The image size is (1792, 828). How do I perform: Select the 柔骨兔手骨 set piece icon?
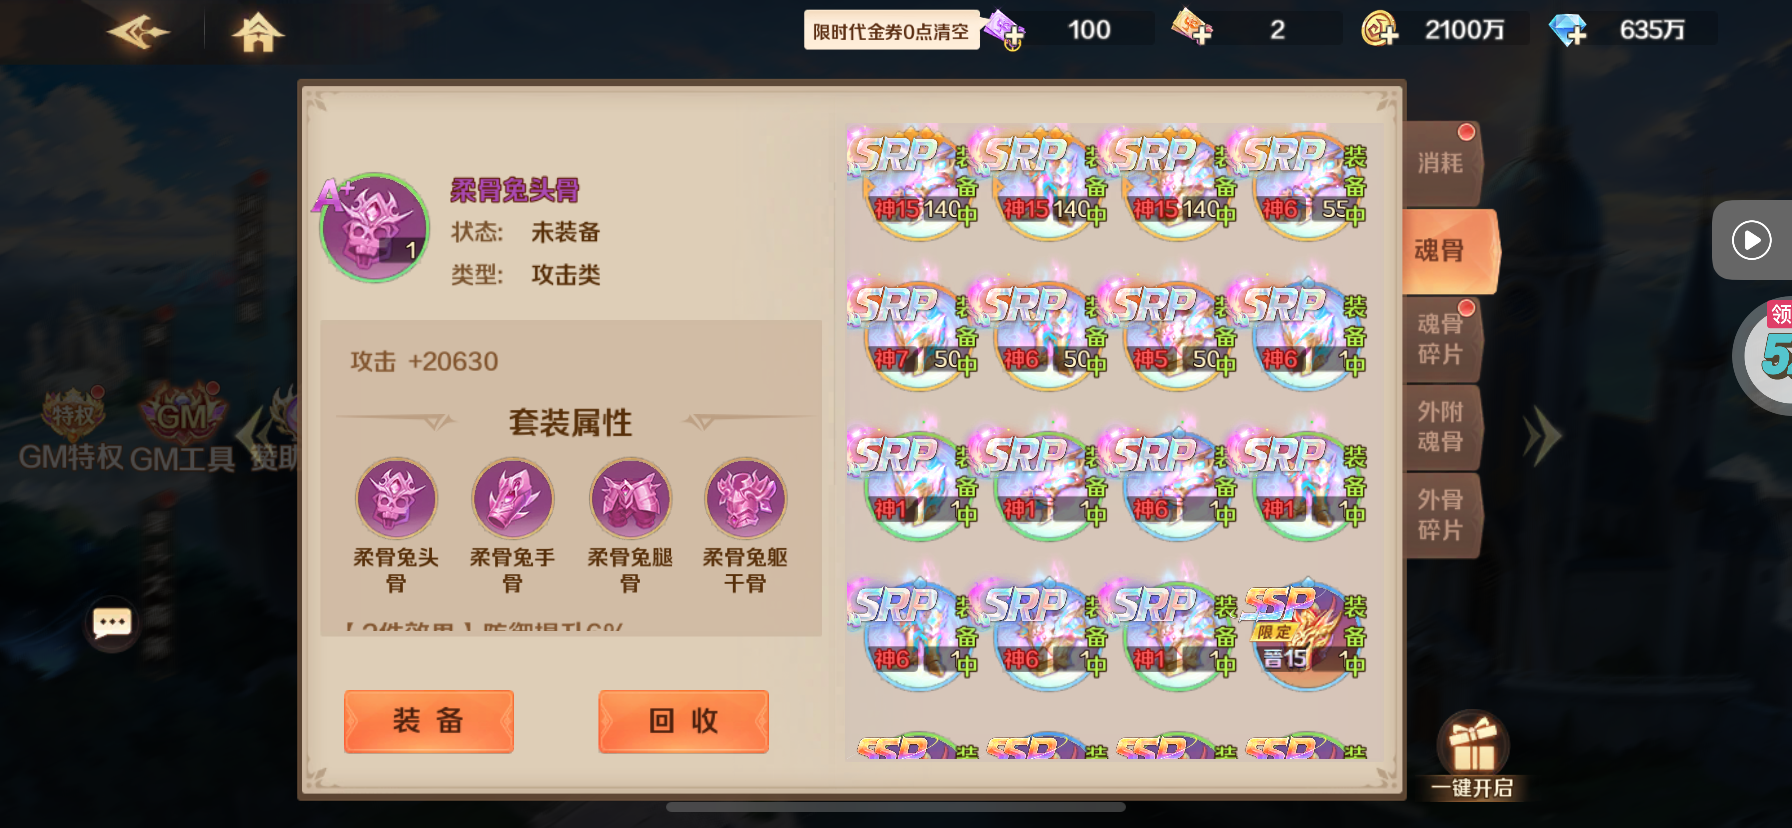[512, 498]
